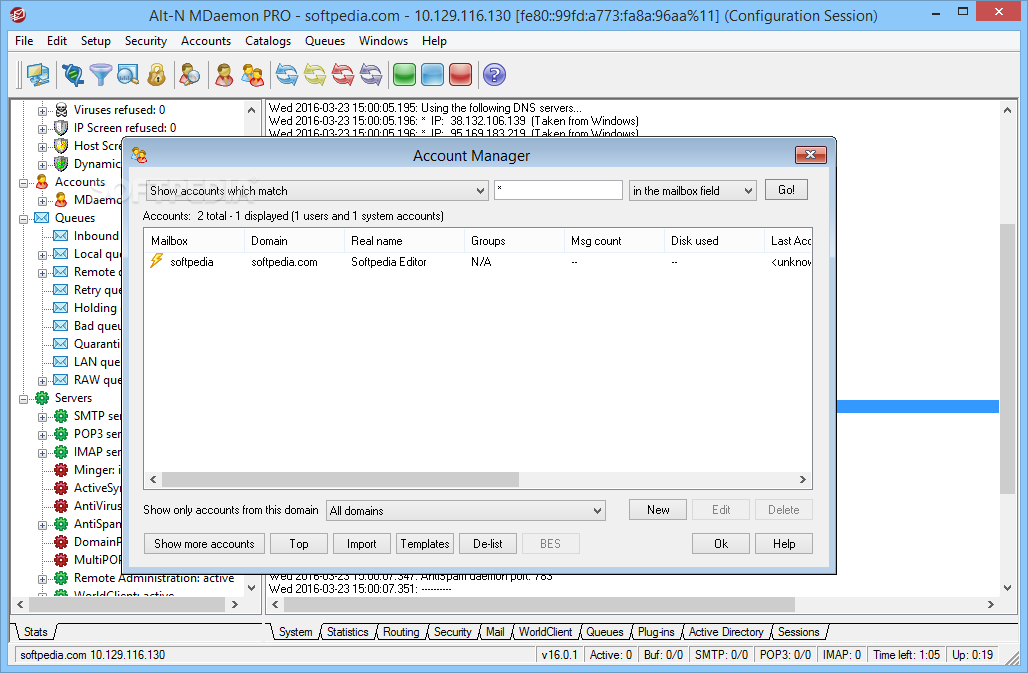
Task: Close the Account Manager dialog
Action: pos(810,155)
